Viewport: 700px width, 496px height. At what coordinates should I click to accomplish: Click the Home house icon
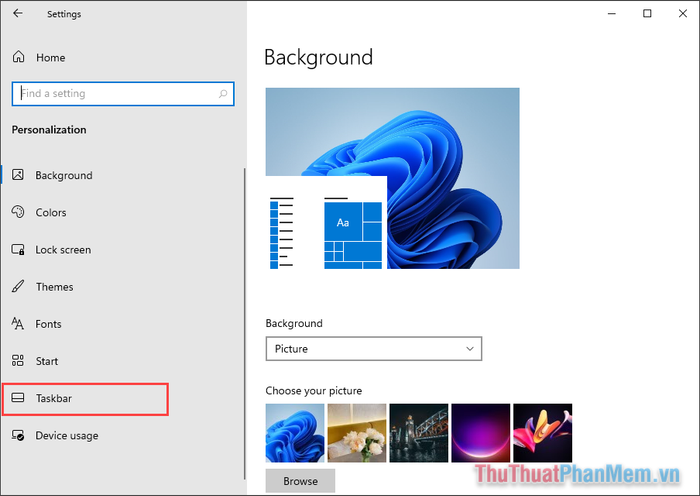18,57
